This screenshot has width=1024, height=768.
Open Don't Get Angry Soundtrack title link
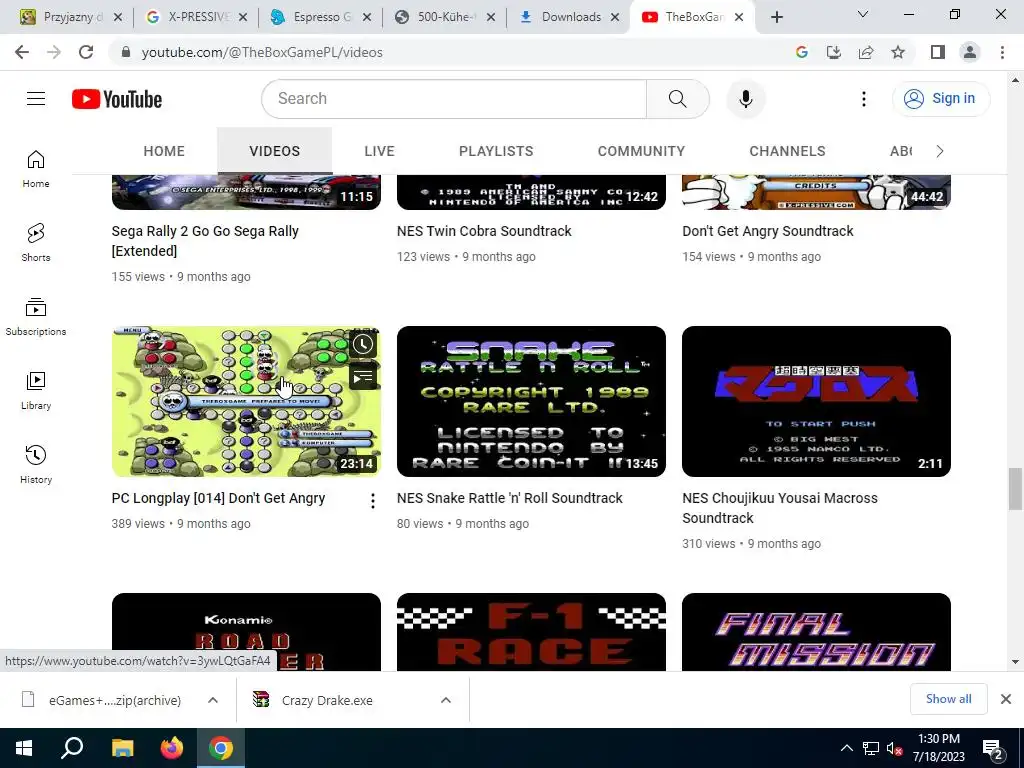click(x=767, y=231)
